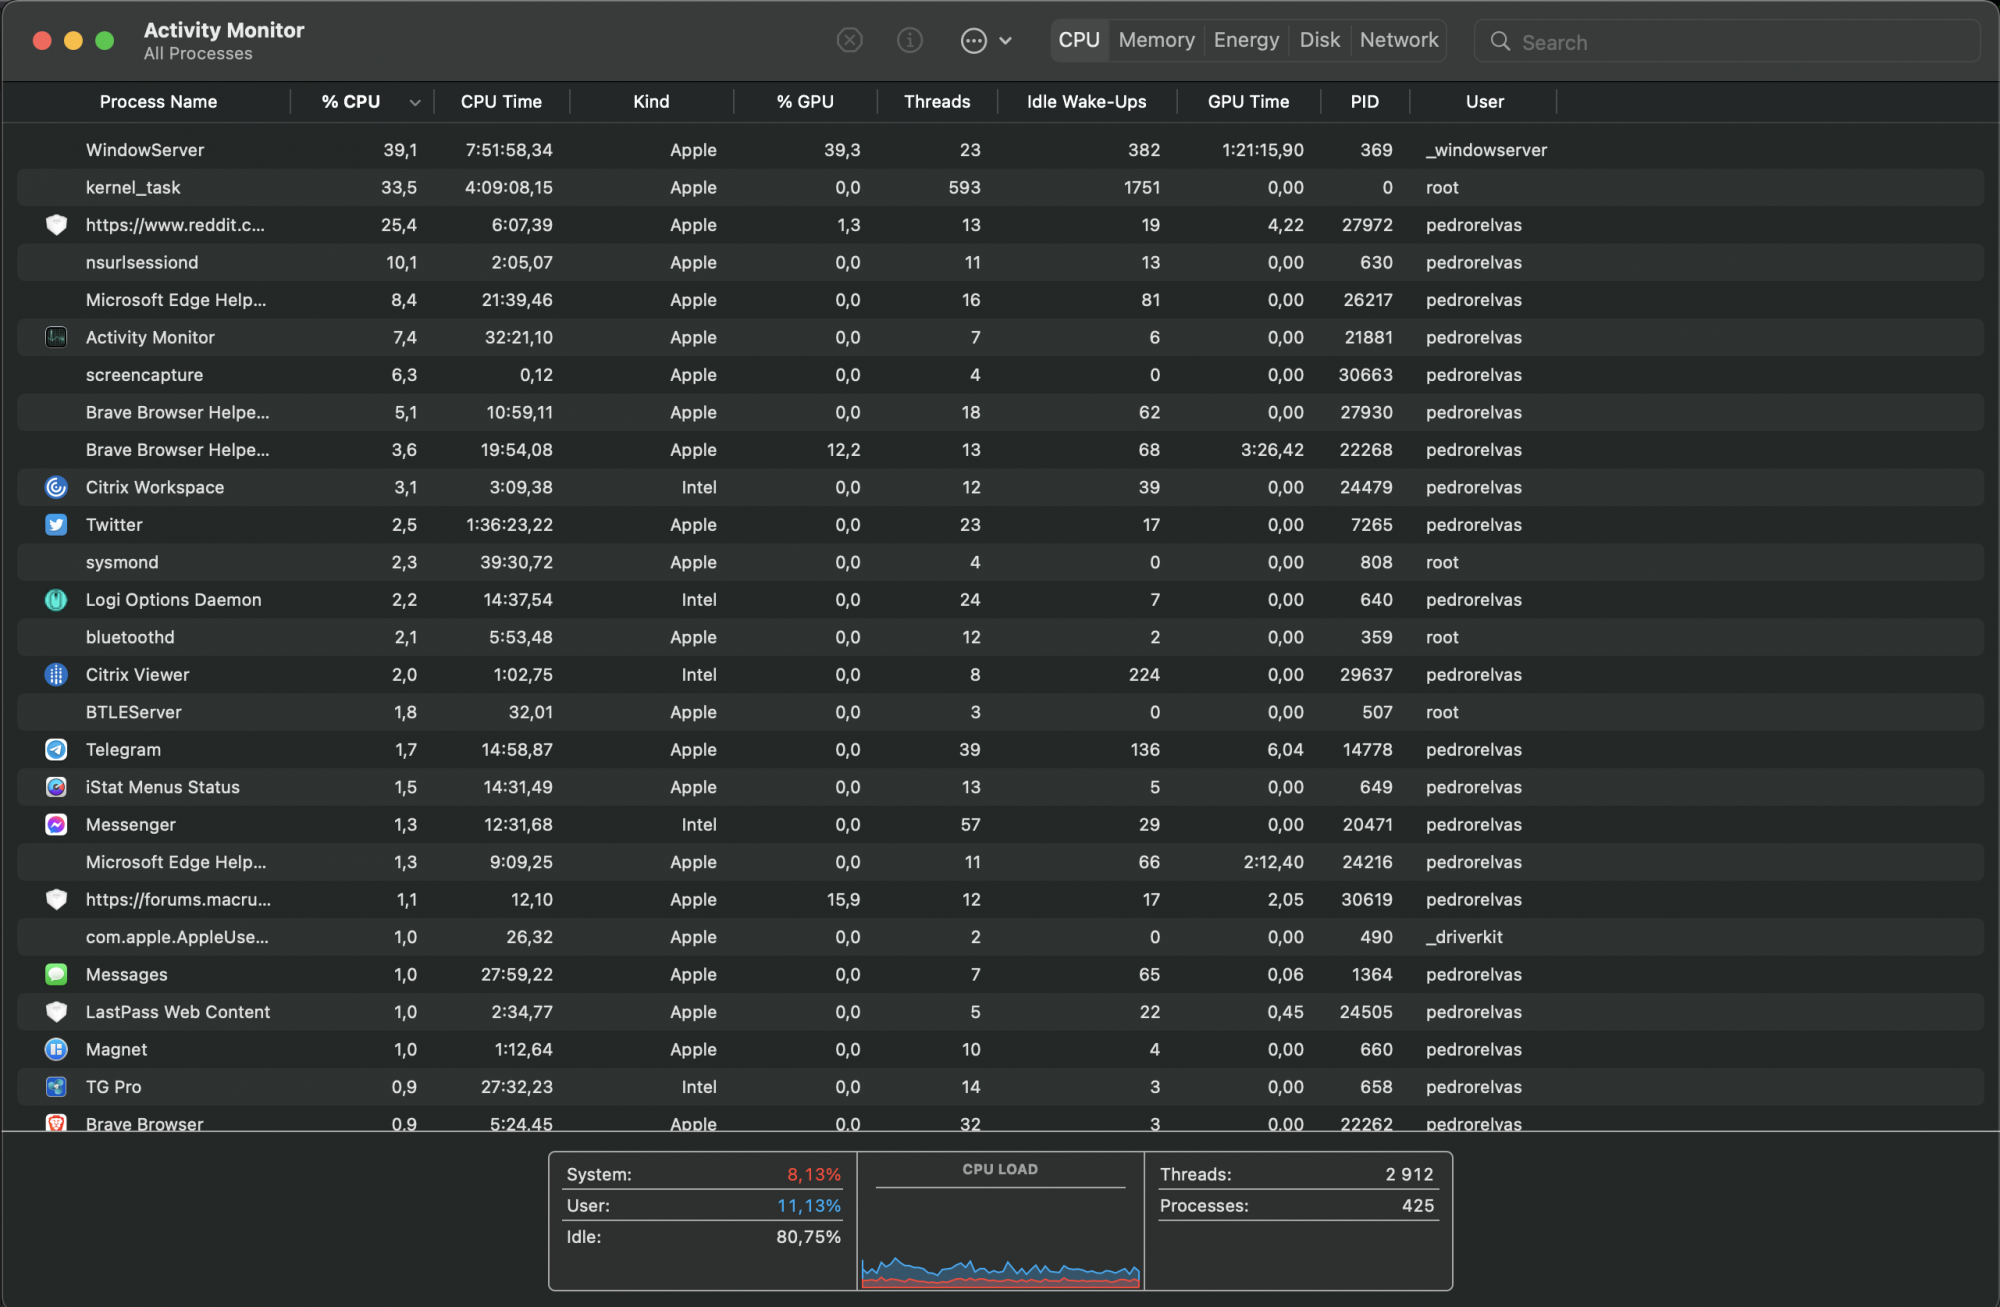Sort by Threads column header
The height and width of the screenshot is (1307, 2000).
pyautogui.click(x=936, y=102)
